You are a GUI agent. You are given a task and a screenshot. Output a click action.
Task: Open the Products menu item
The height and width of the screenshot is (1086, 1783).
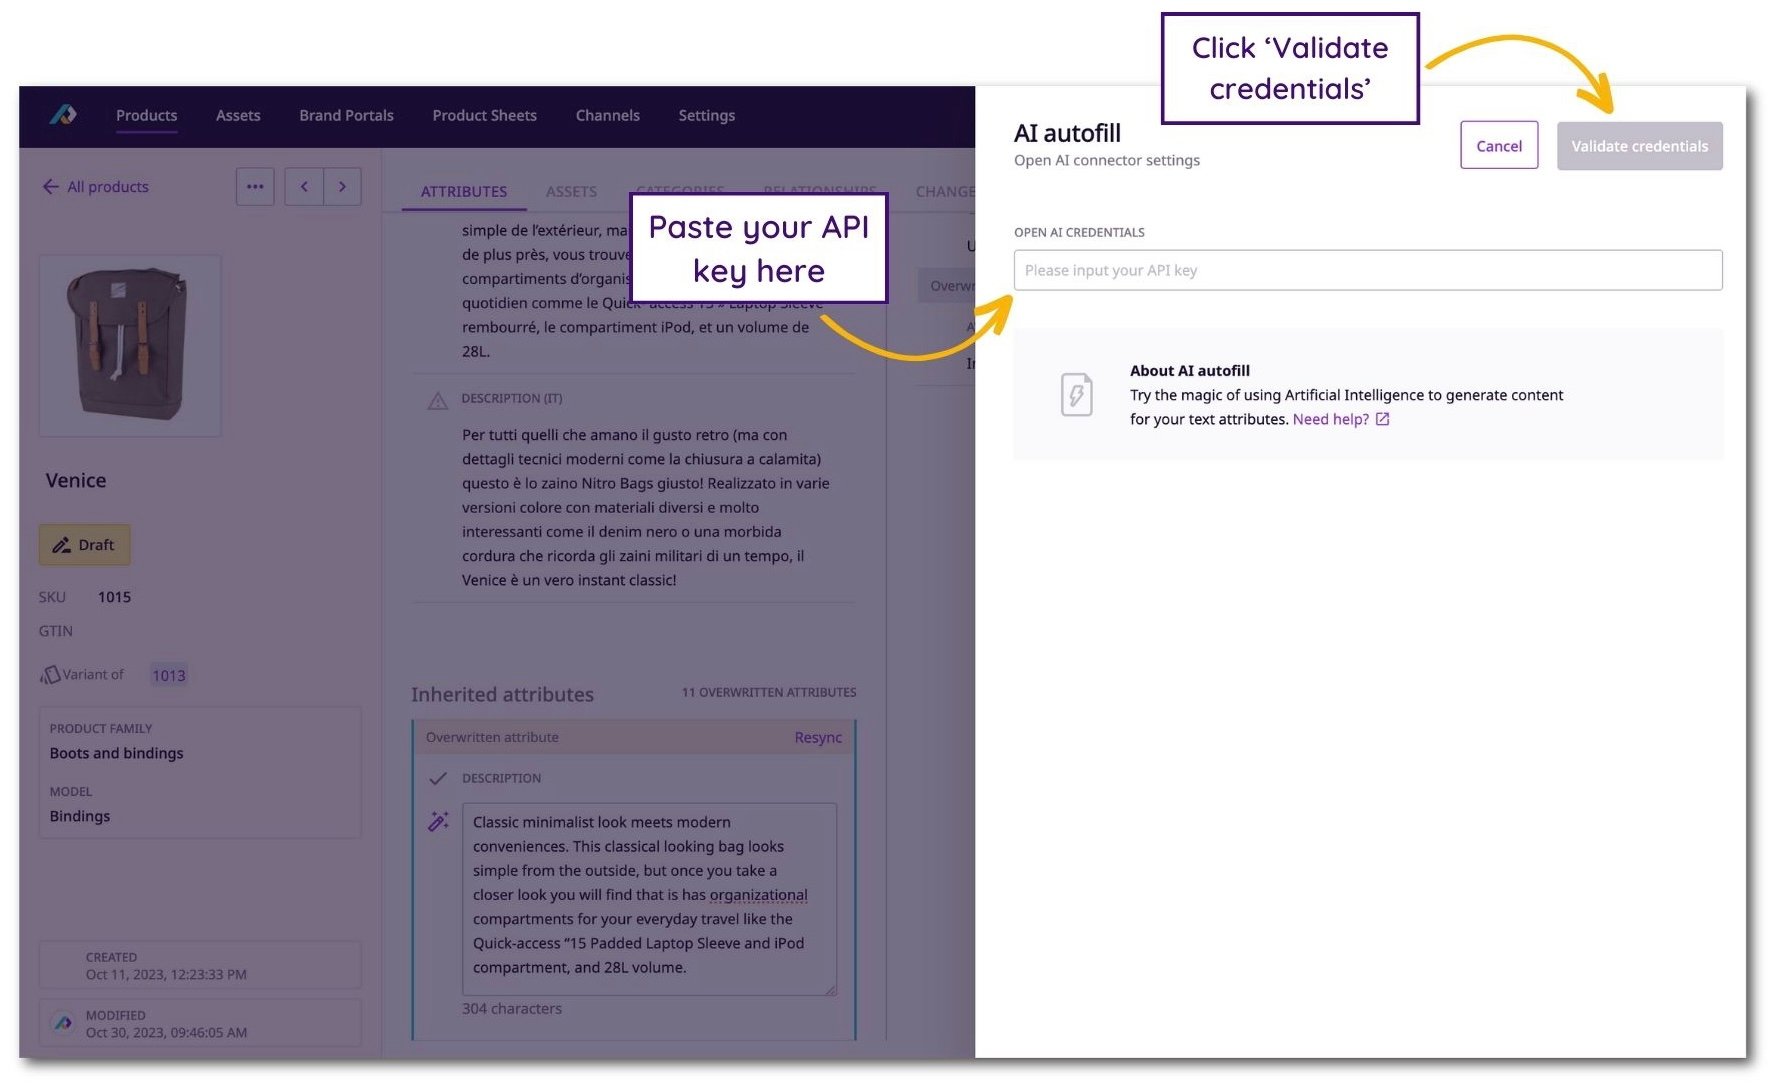point(146,115)
